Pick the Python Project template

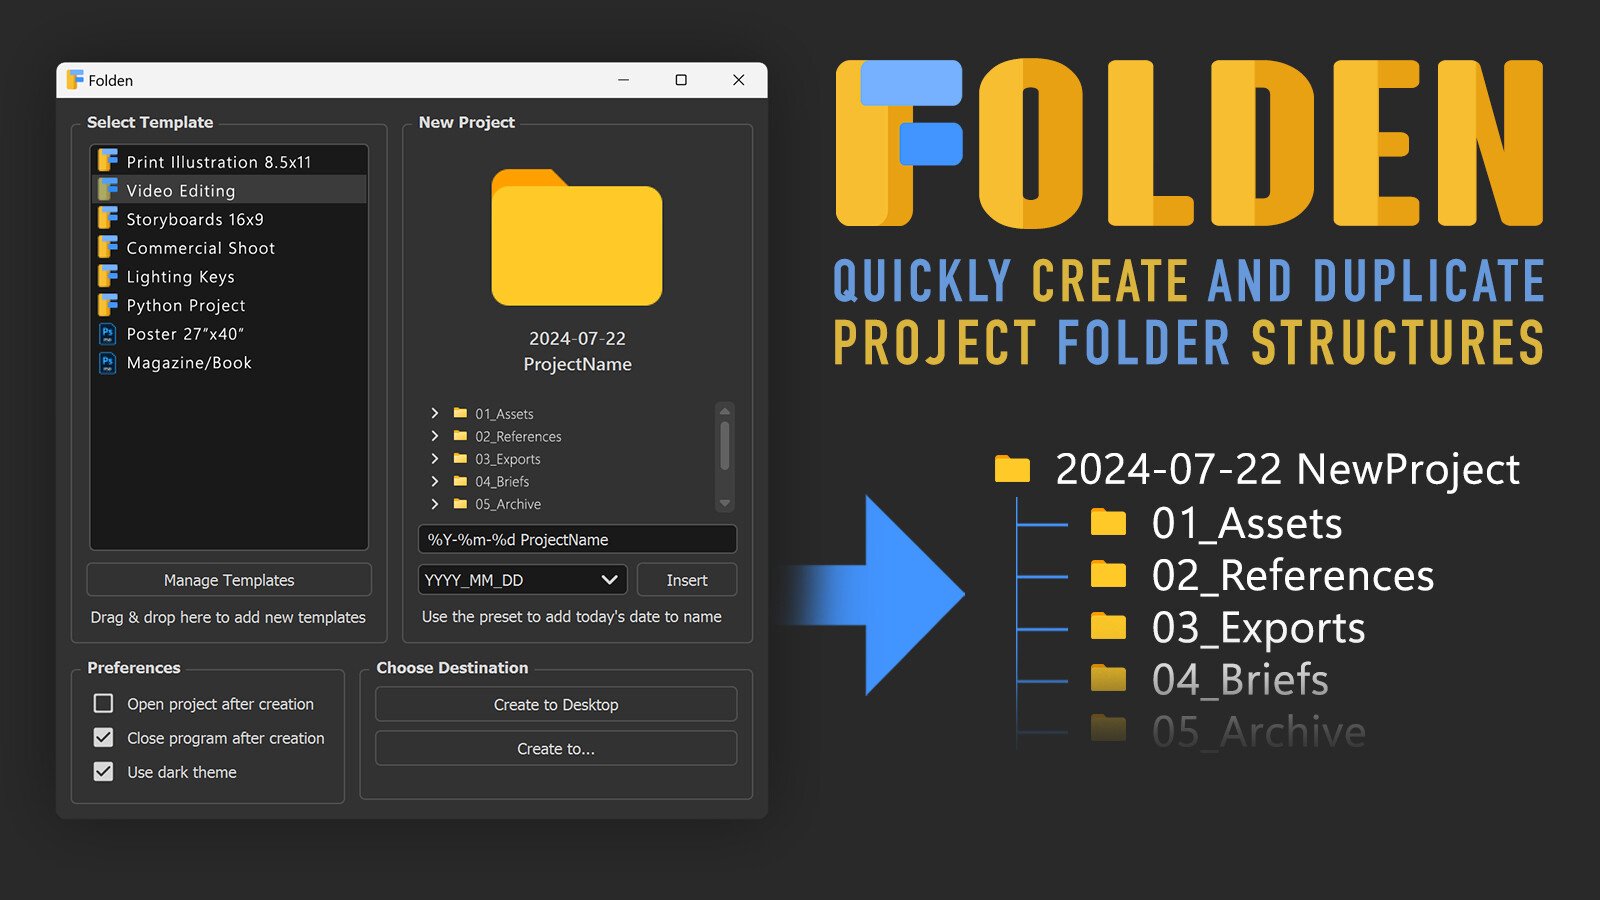(229, 305)
